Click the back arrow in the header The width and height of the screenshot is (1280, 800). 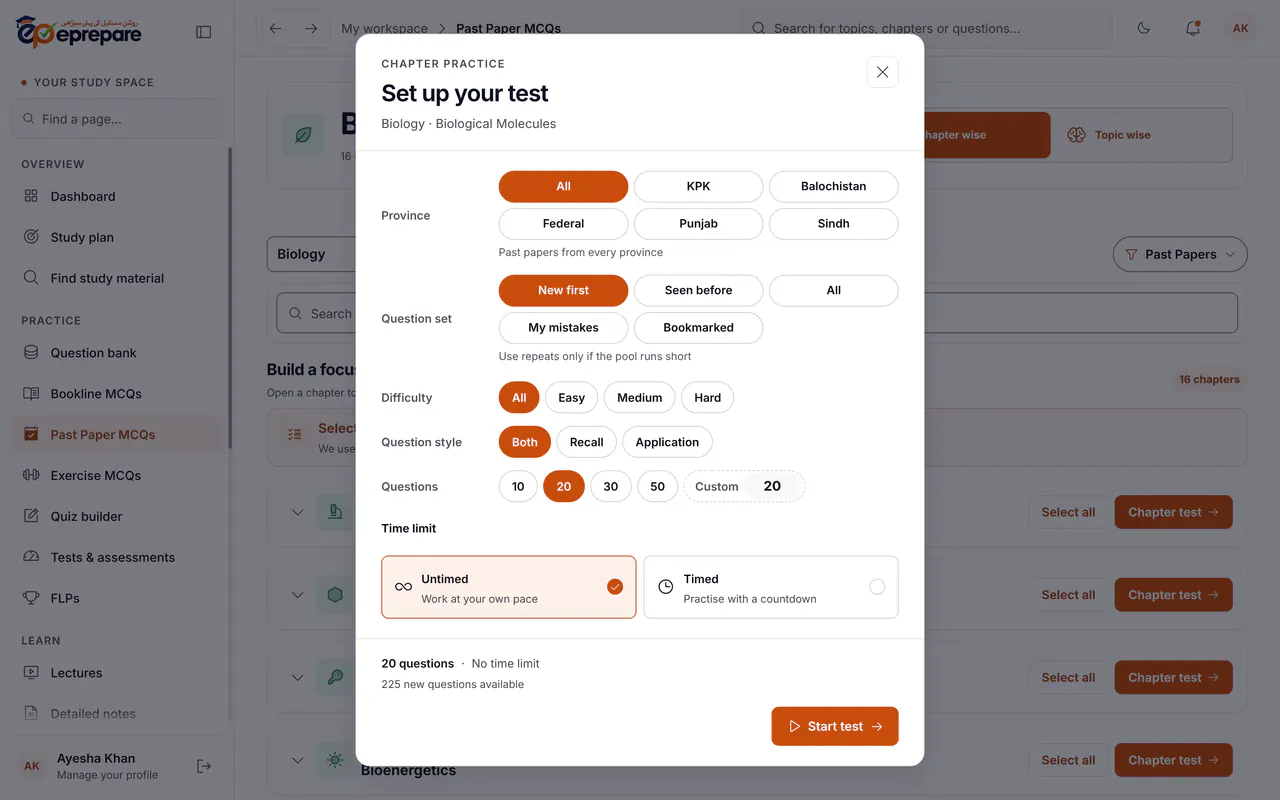coord(276,28)
